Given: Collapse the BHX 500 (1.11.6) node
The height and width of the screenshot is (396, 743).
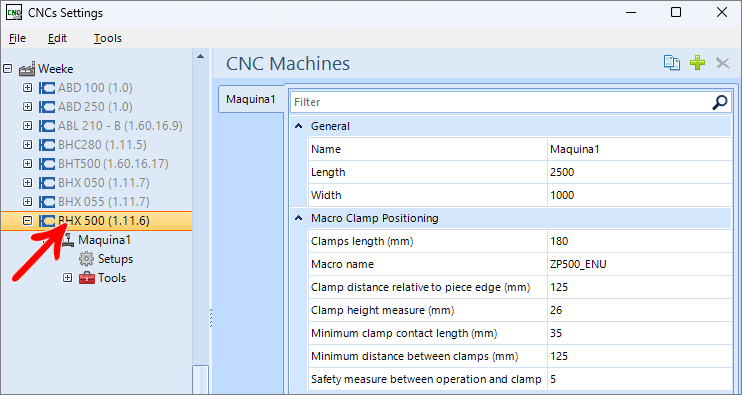Looking at the screenshot, I should click(27, 221).
